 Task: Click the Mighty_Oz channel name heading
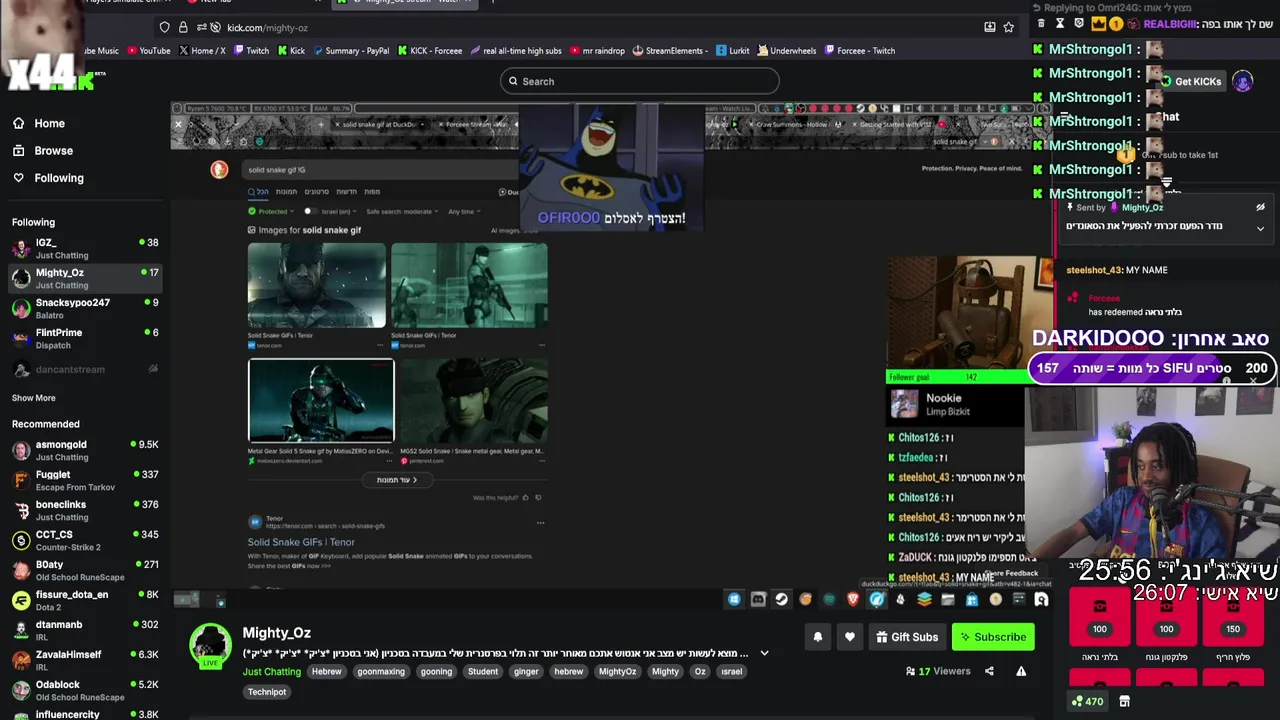click(x=276, y=632)
